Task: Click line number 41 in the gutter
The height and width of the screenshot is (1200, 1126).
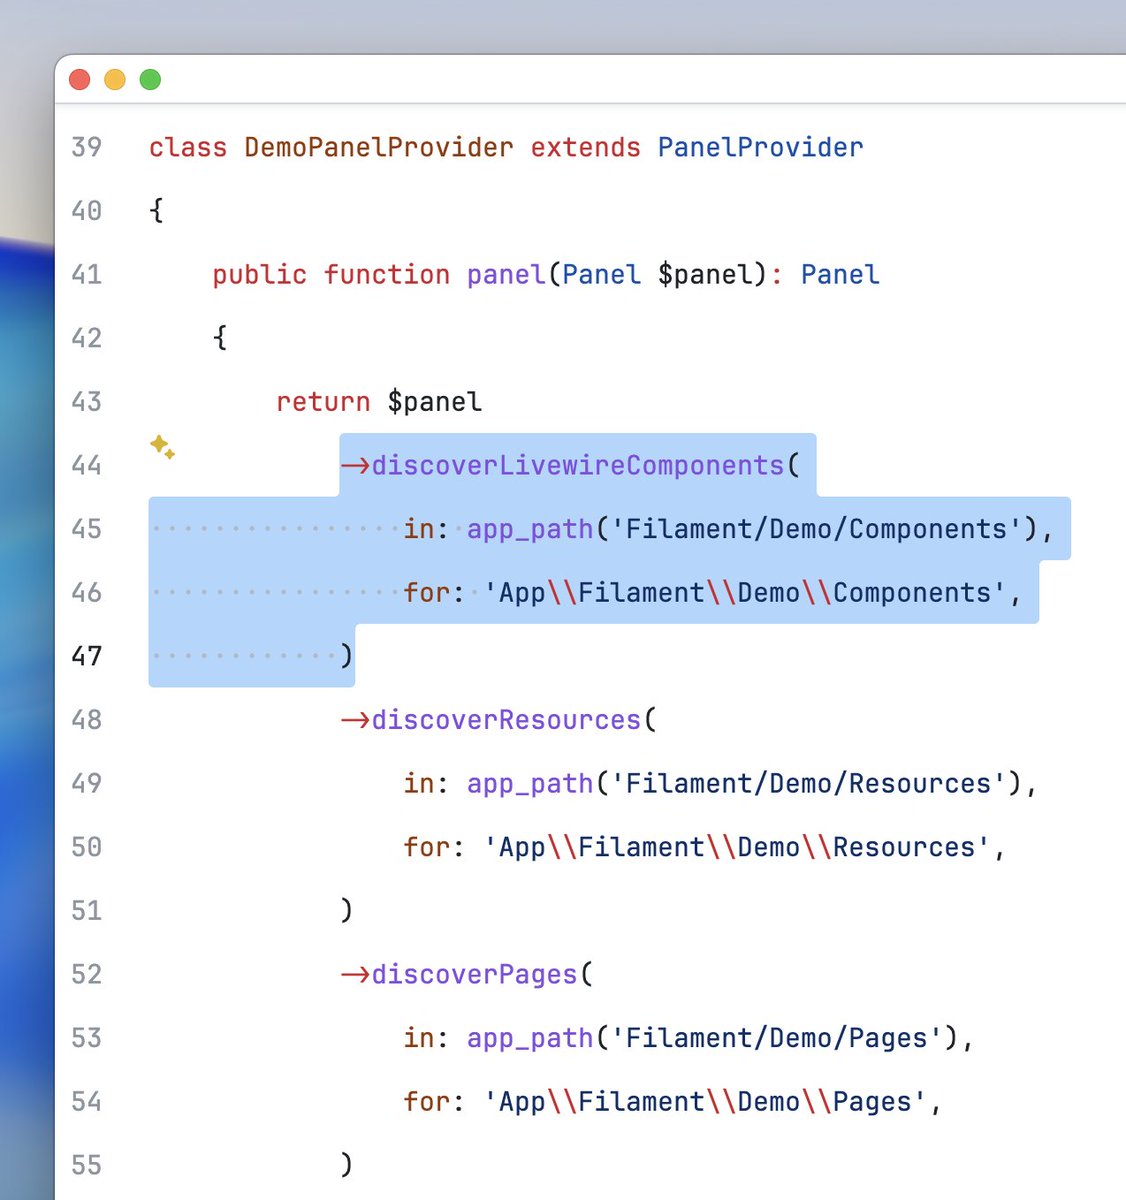Action: click(x=87, y=274)
